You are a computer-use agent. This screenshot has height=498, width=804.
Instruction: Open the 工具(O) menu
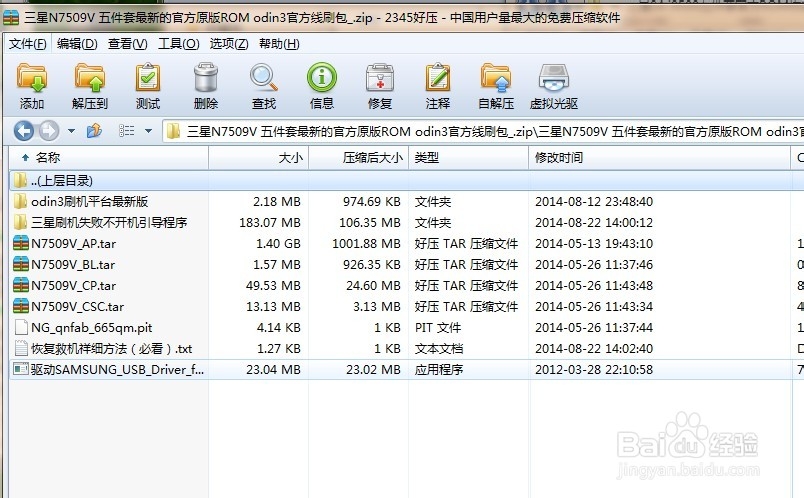[x=178, y=44]
